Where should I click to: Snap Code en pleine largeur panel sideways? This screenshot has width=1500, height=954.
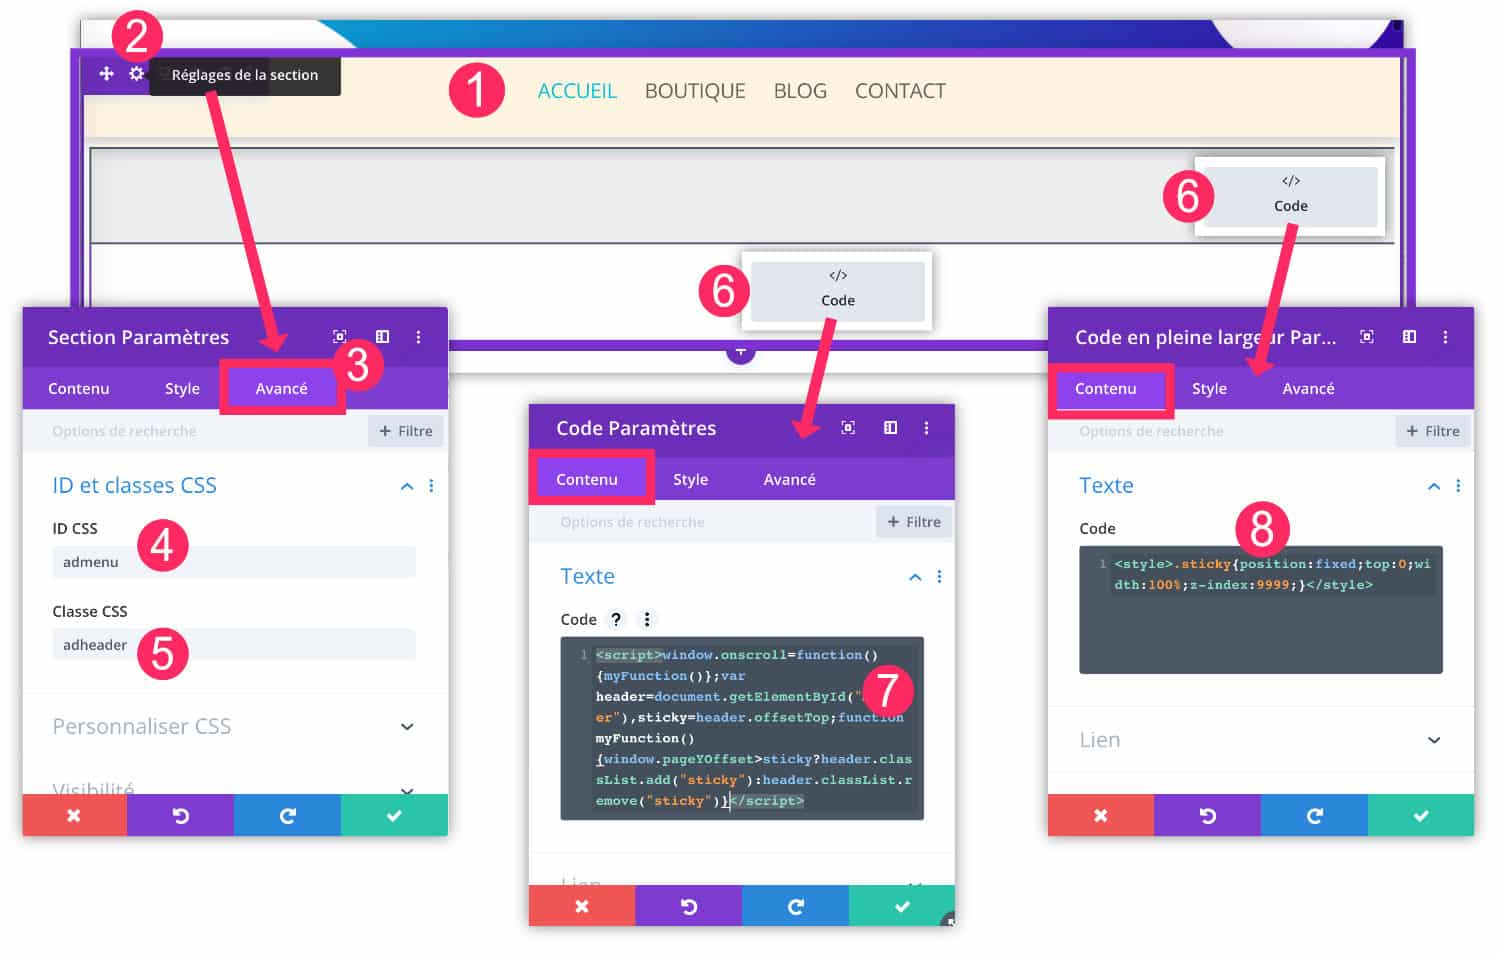(1409, 337)
